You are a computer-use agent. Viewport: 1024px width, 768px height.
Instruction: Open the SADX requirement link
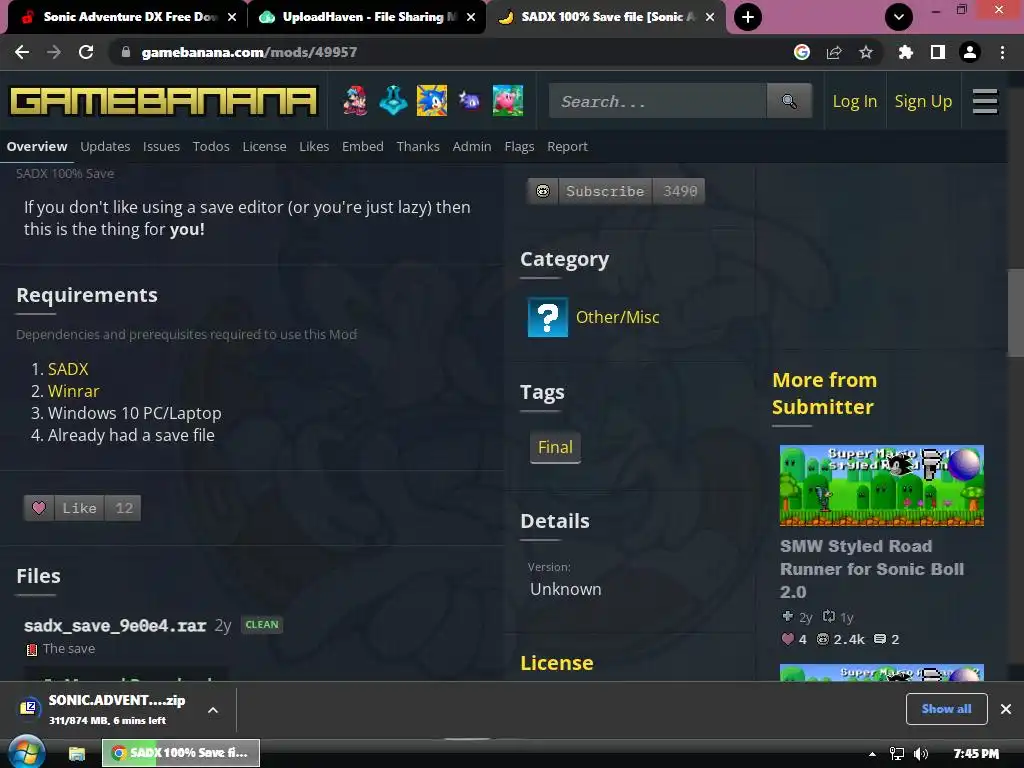[68, 369]
